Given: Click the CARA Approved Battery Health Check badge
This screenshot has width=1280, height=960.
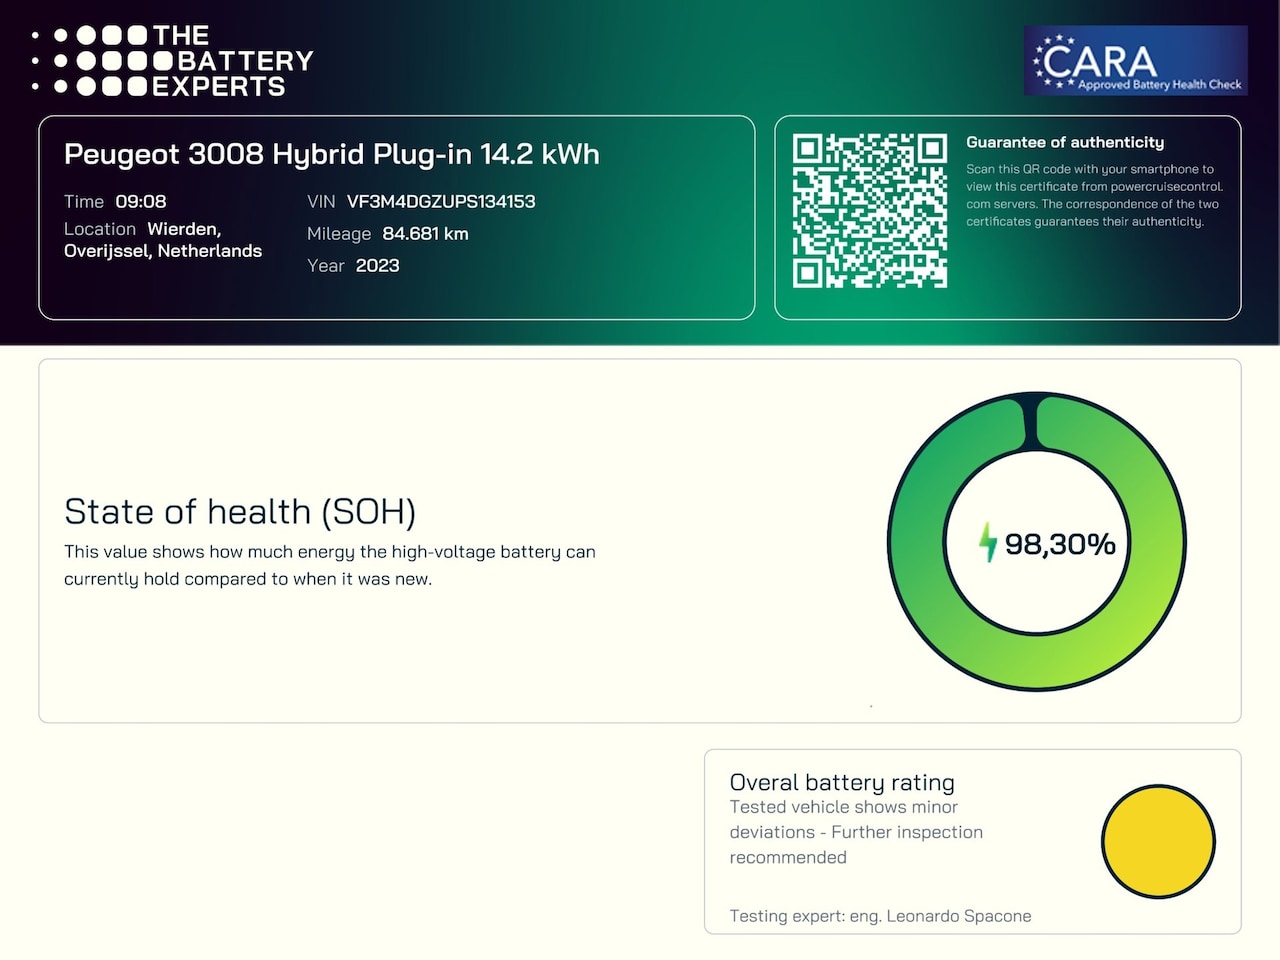Looking at the screenshot, I should [1136, 61].
